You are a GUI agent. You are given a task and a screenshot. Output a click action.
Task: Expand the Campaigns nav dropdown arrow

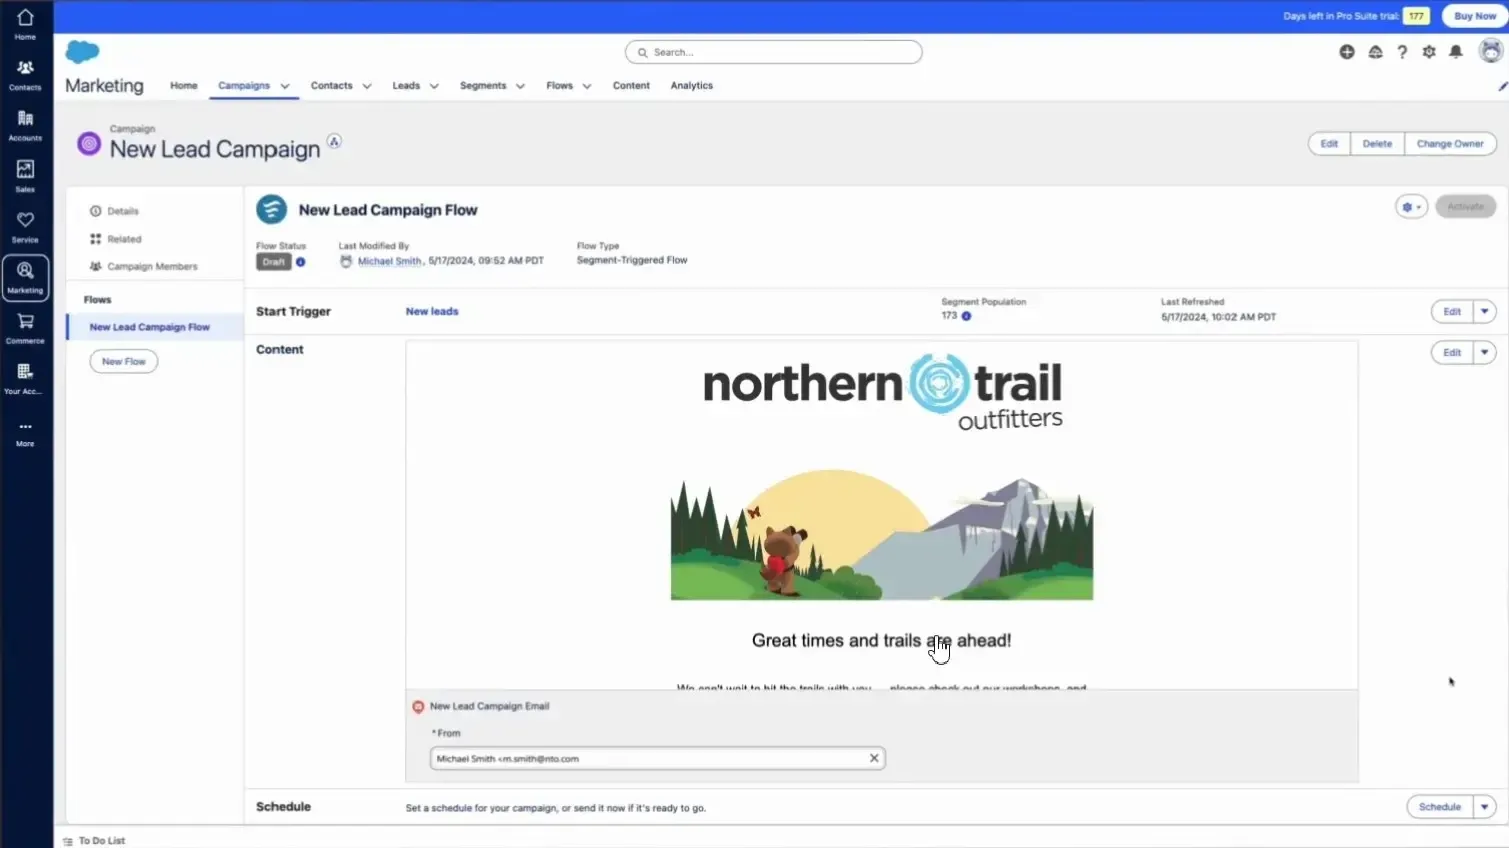tap(285, 86)
